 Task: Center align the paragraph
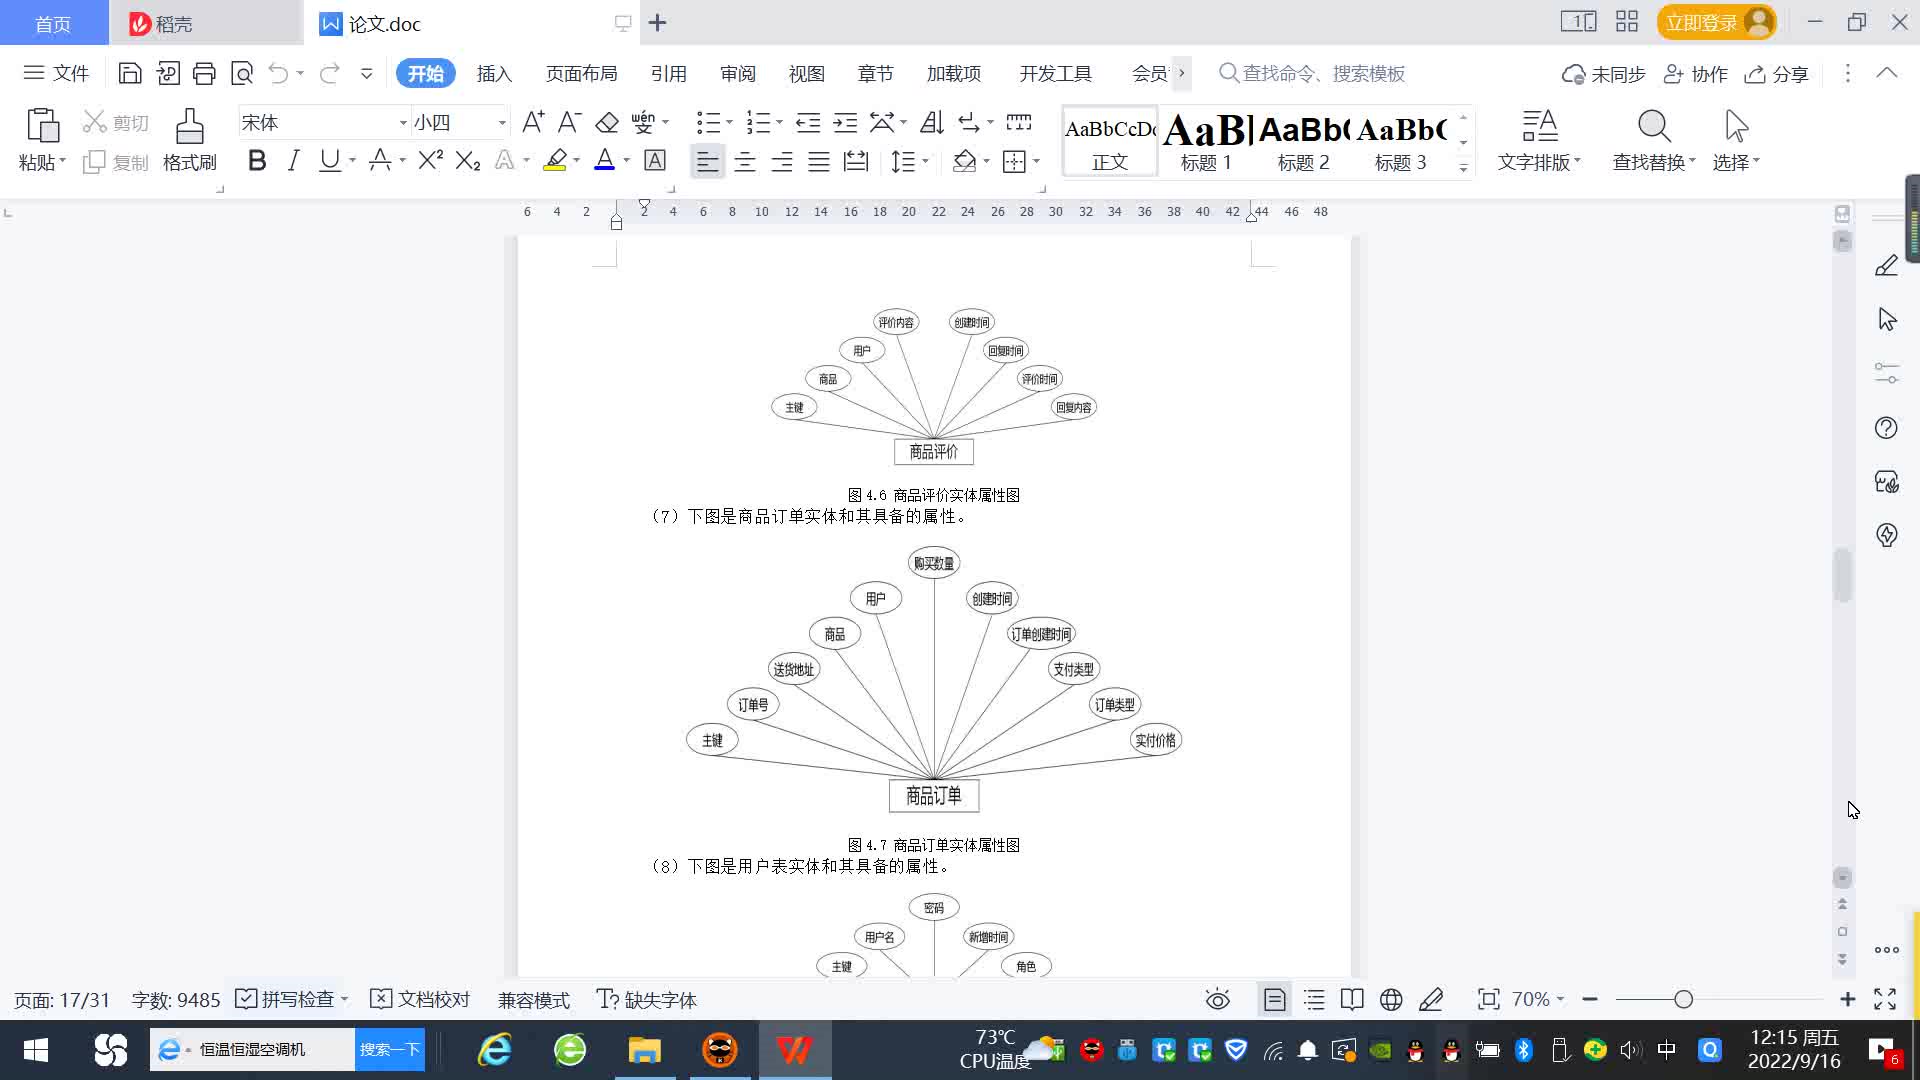pos(745,161)
